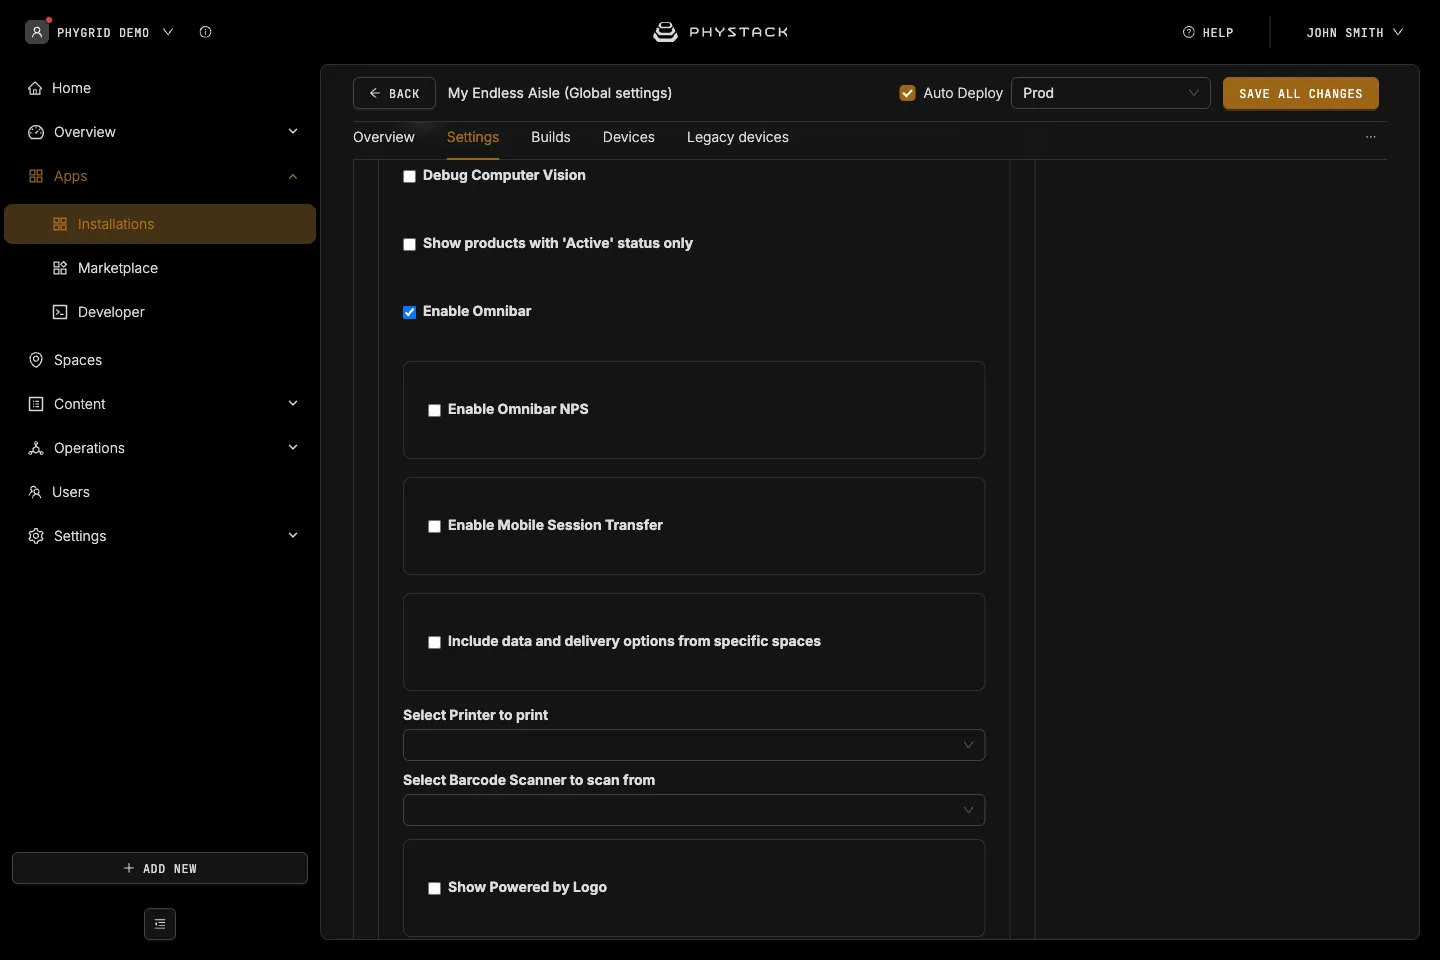Click the Developer terminal icon

click(60, 312)
